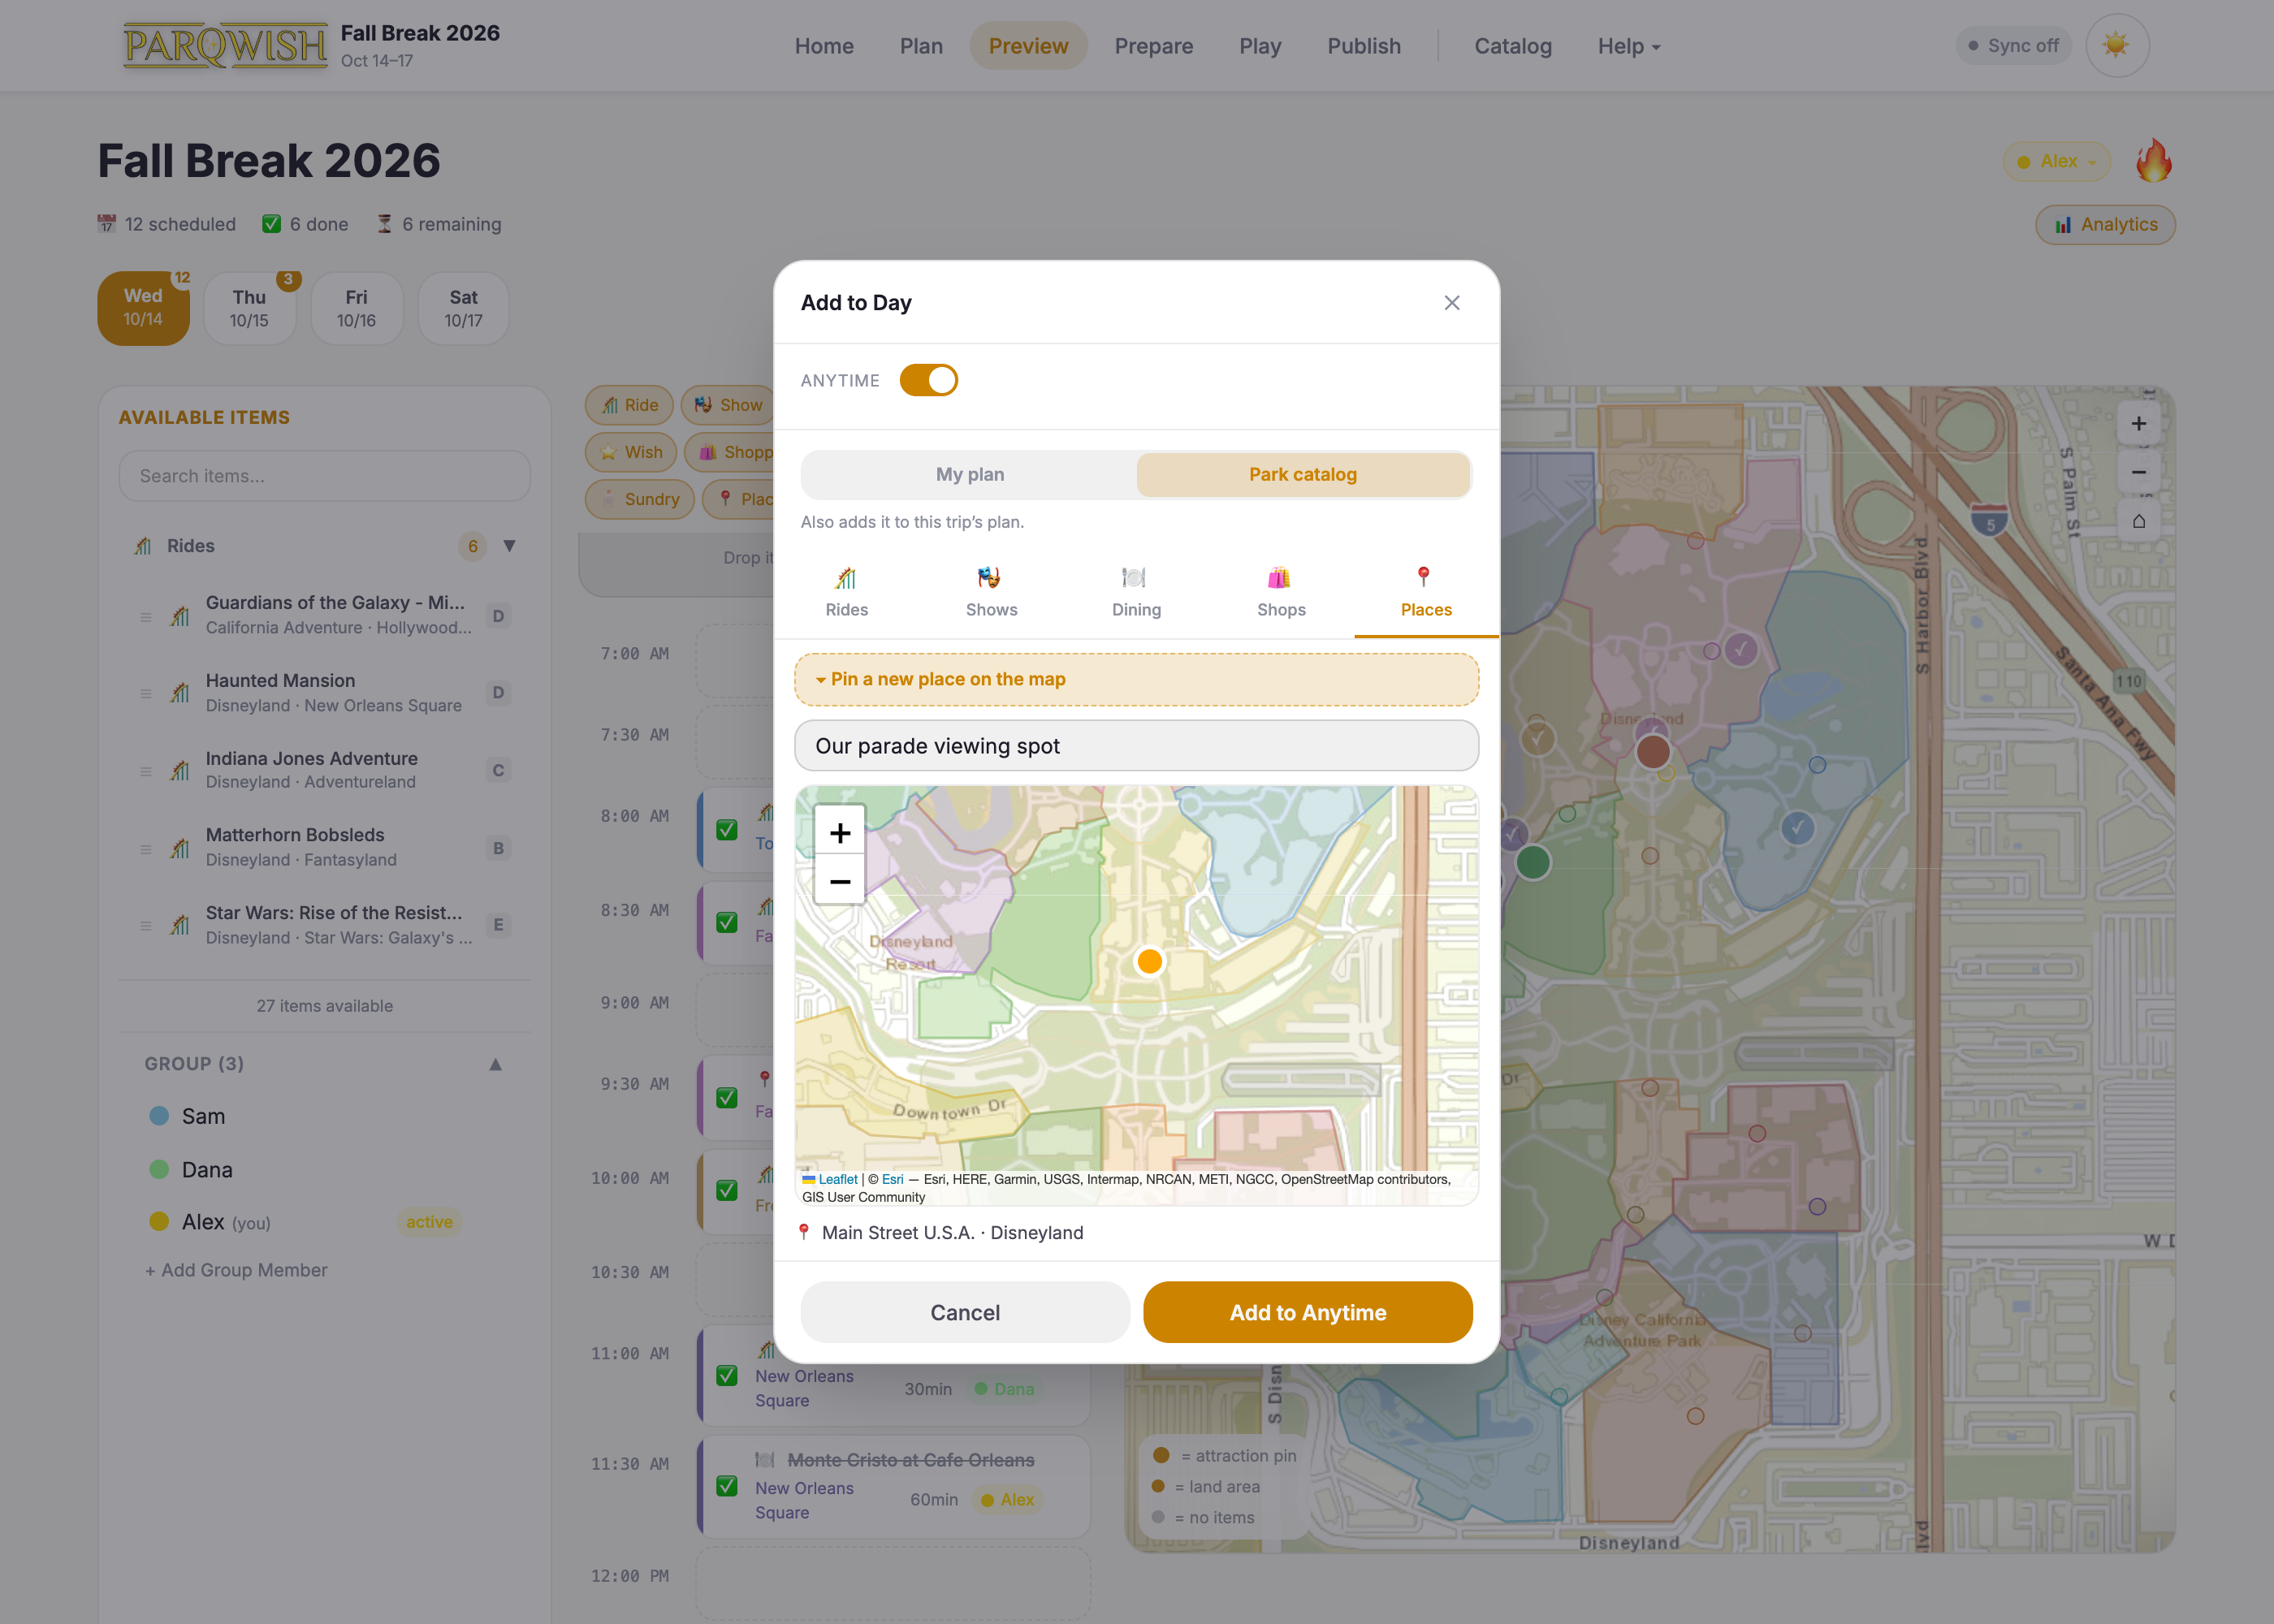2274x1624 pixels.
Task: Uncheck the 10:00 AM scheduled item checkbox
Action: click(x=727, y=1190)
